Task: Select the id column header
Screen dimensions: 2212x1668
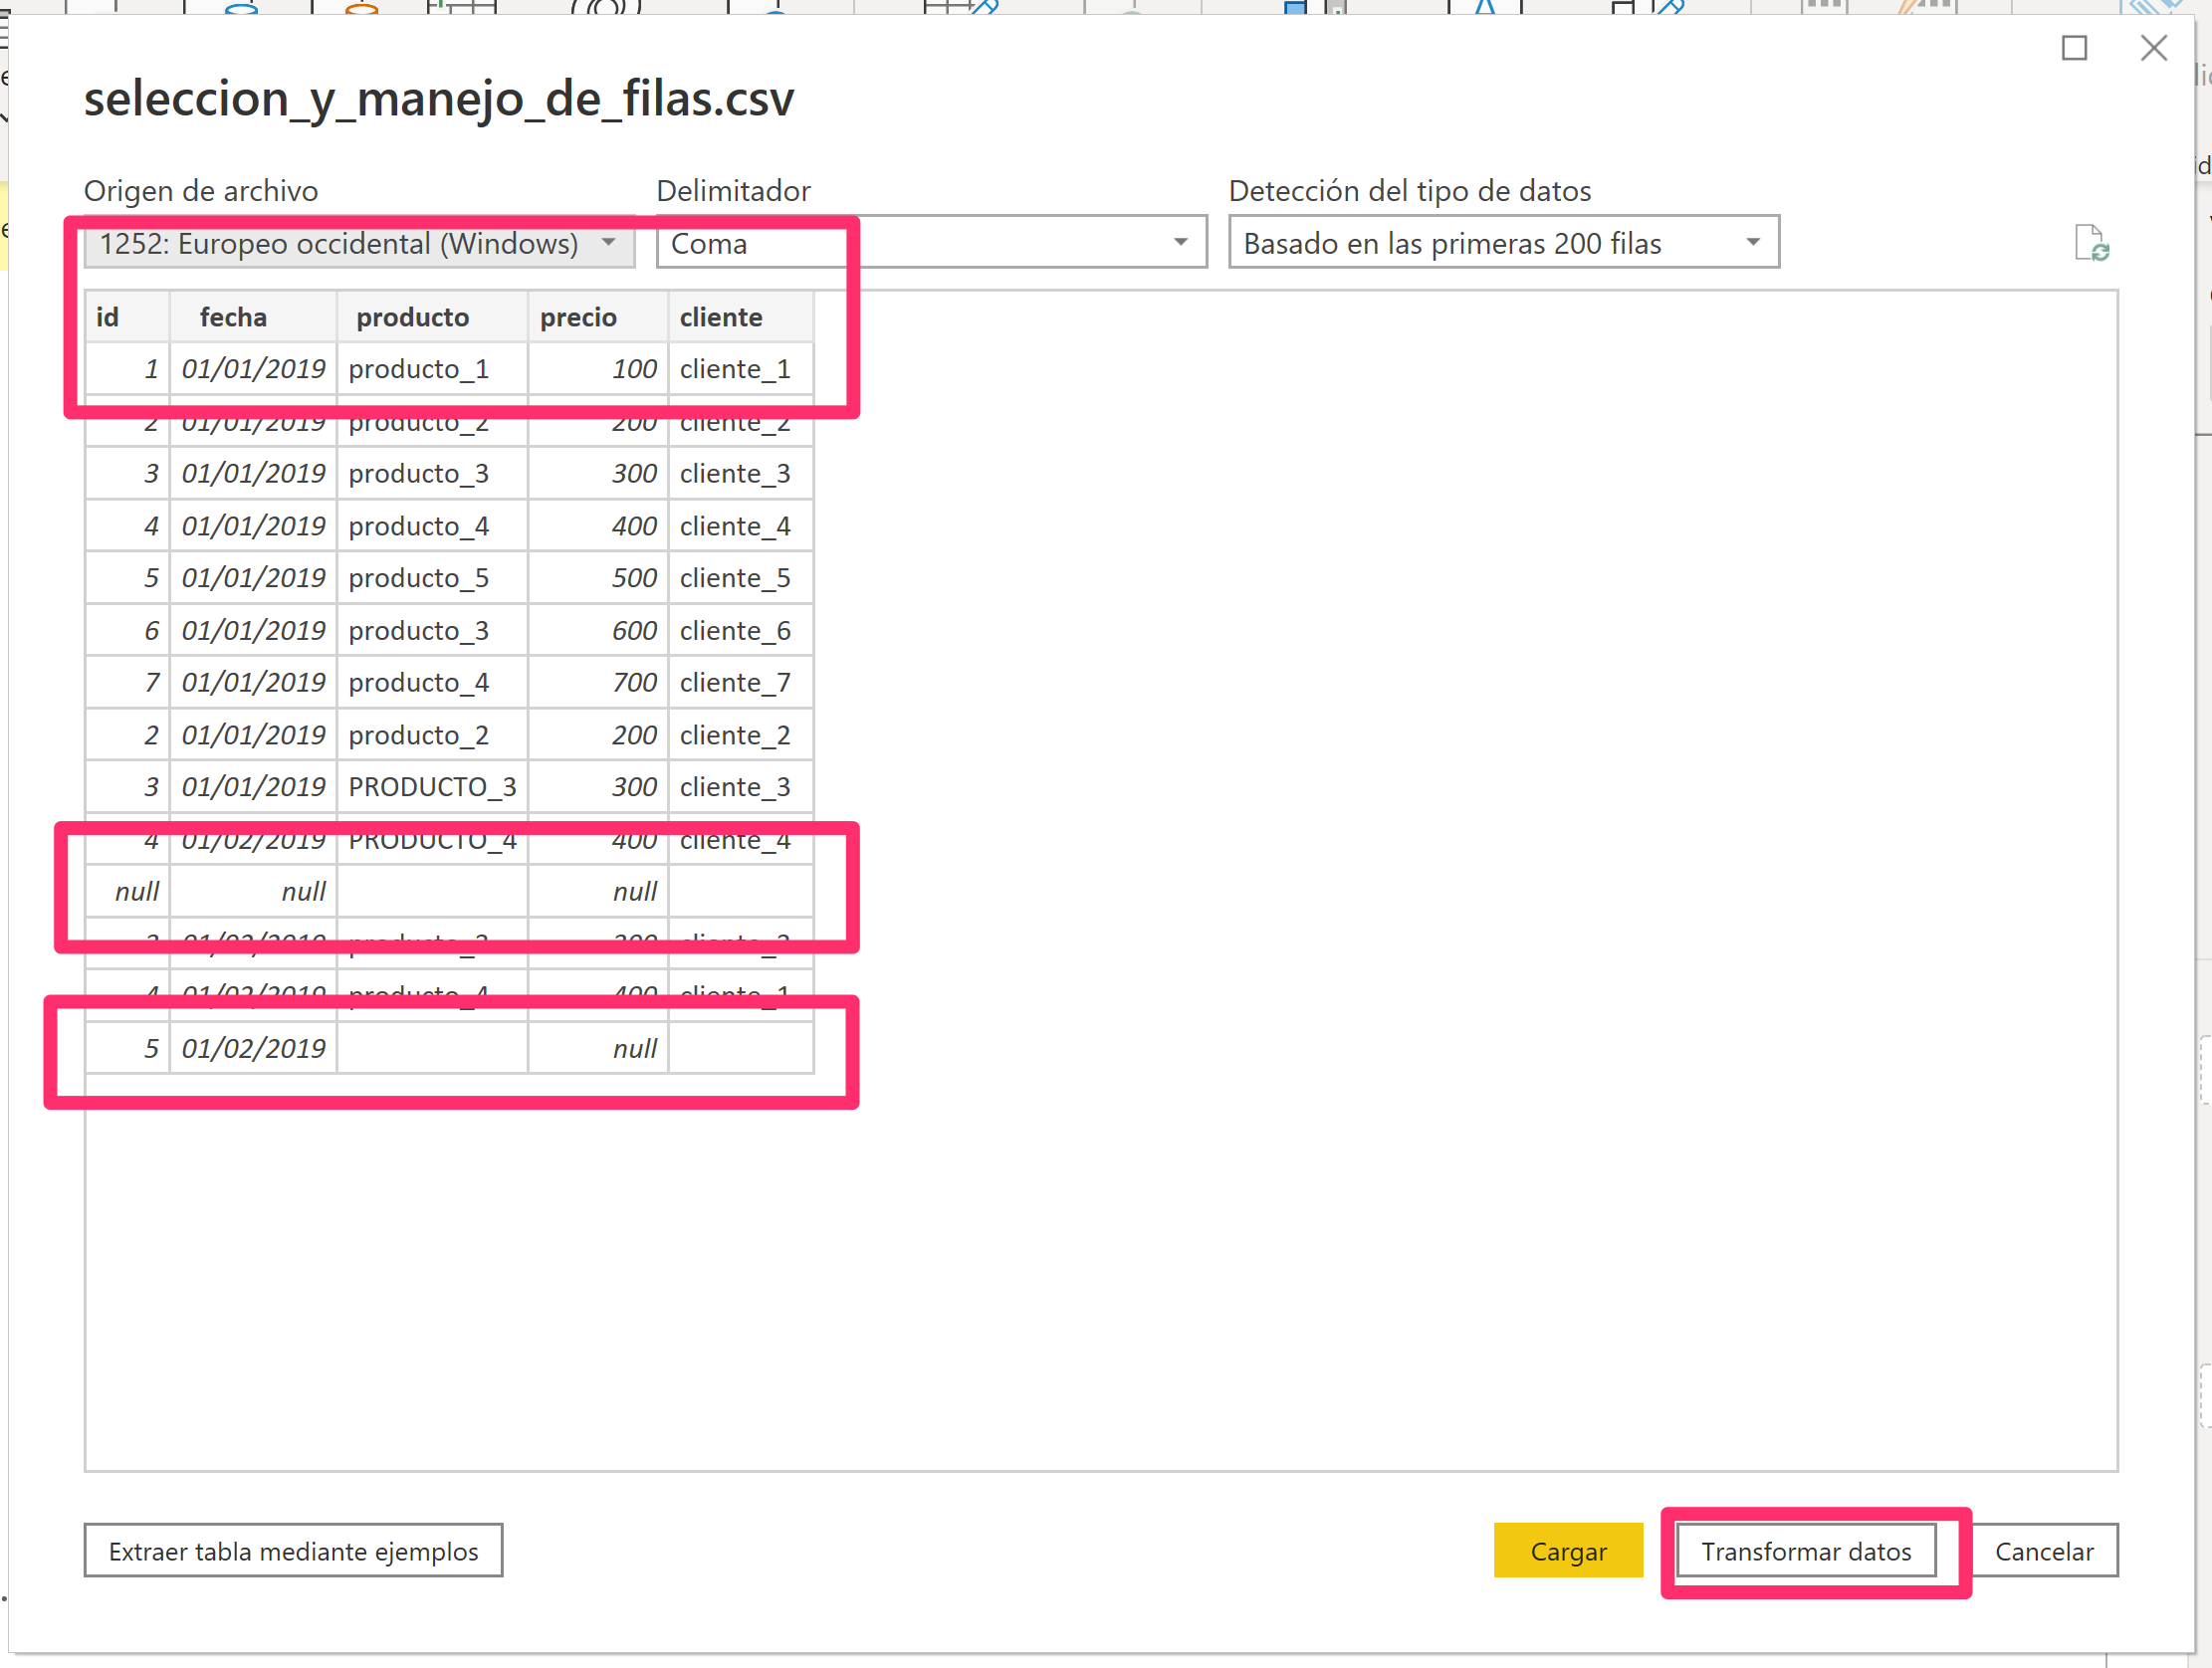Action: coord(127,317)
